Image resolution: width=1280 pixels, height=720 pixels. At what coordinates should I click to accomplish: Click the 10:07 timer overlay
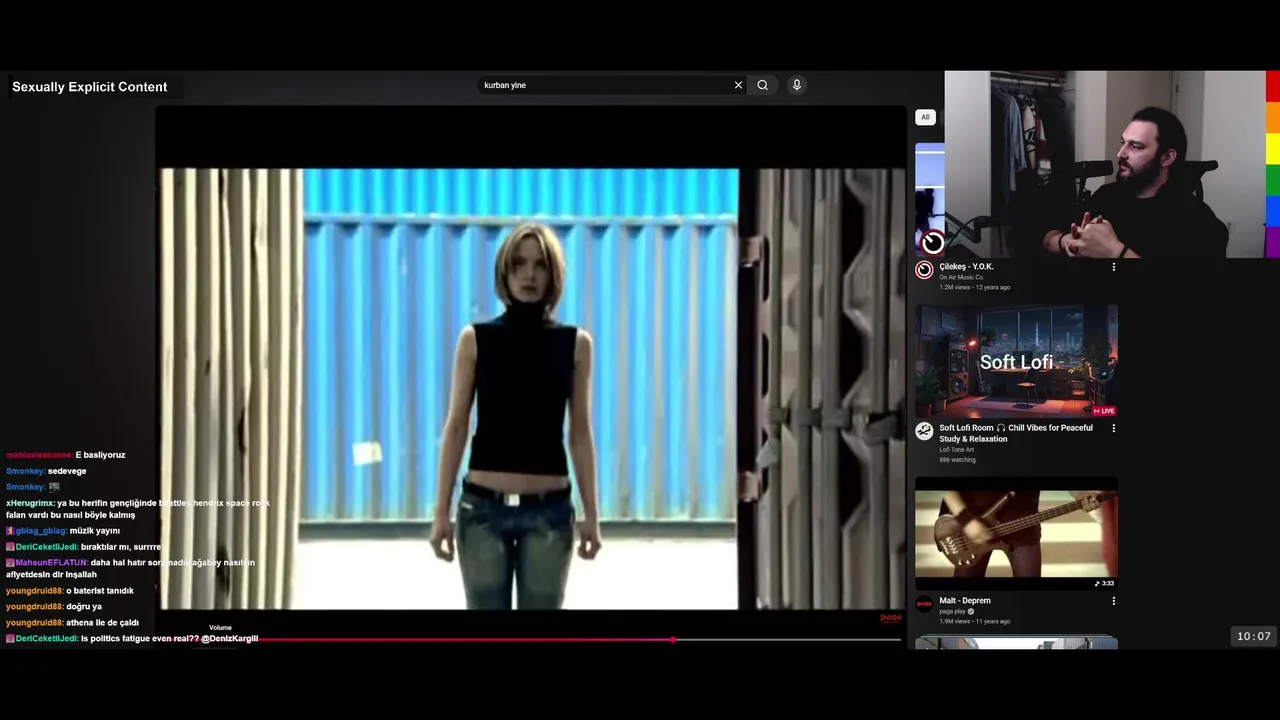1254,636
